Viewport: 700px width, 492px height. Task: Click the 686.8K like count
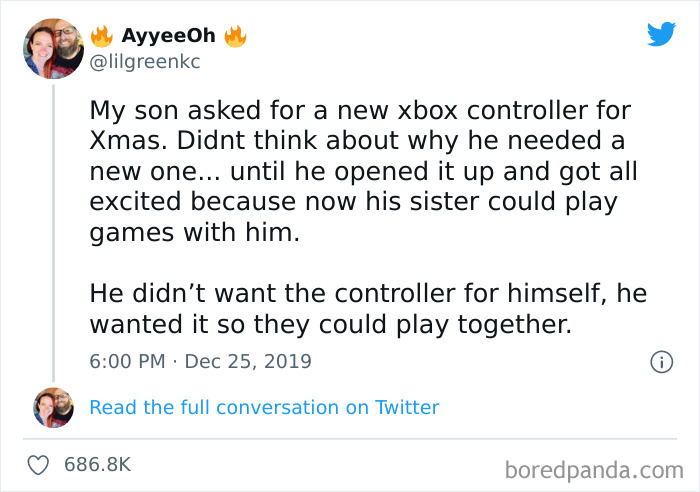[97, 465]
